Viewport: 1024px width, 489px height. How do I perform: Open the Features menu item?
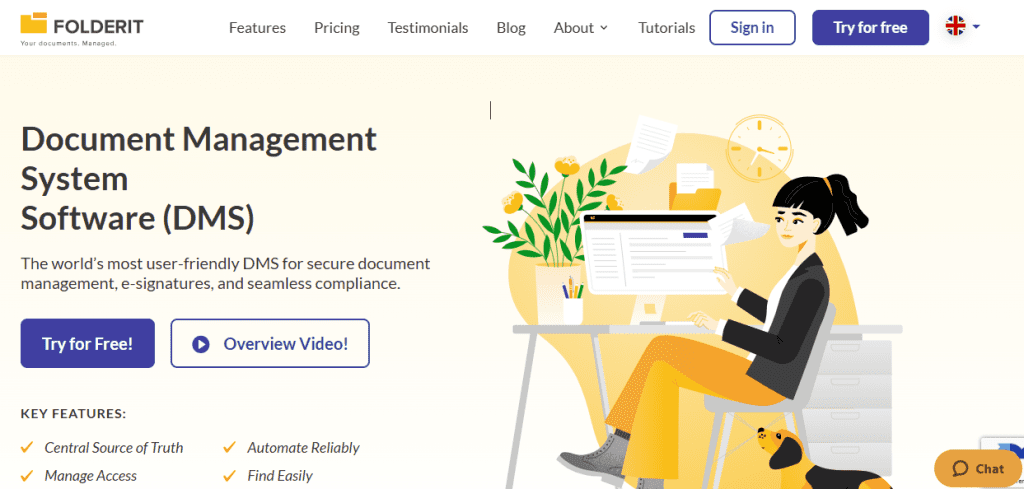[x=257, y=28]
